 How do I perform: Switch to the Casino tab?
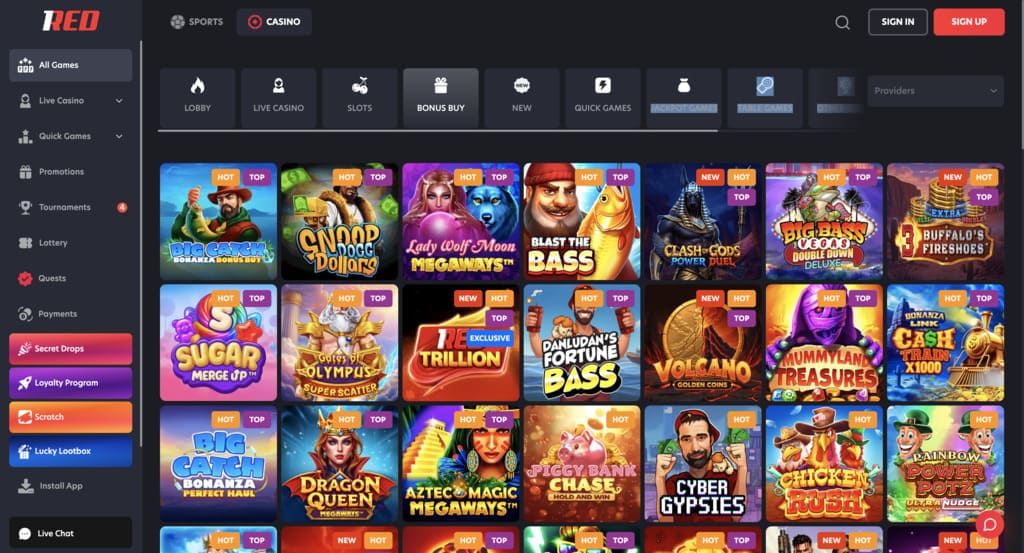tap(274, 22)
